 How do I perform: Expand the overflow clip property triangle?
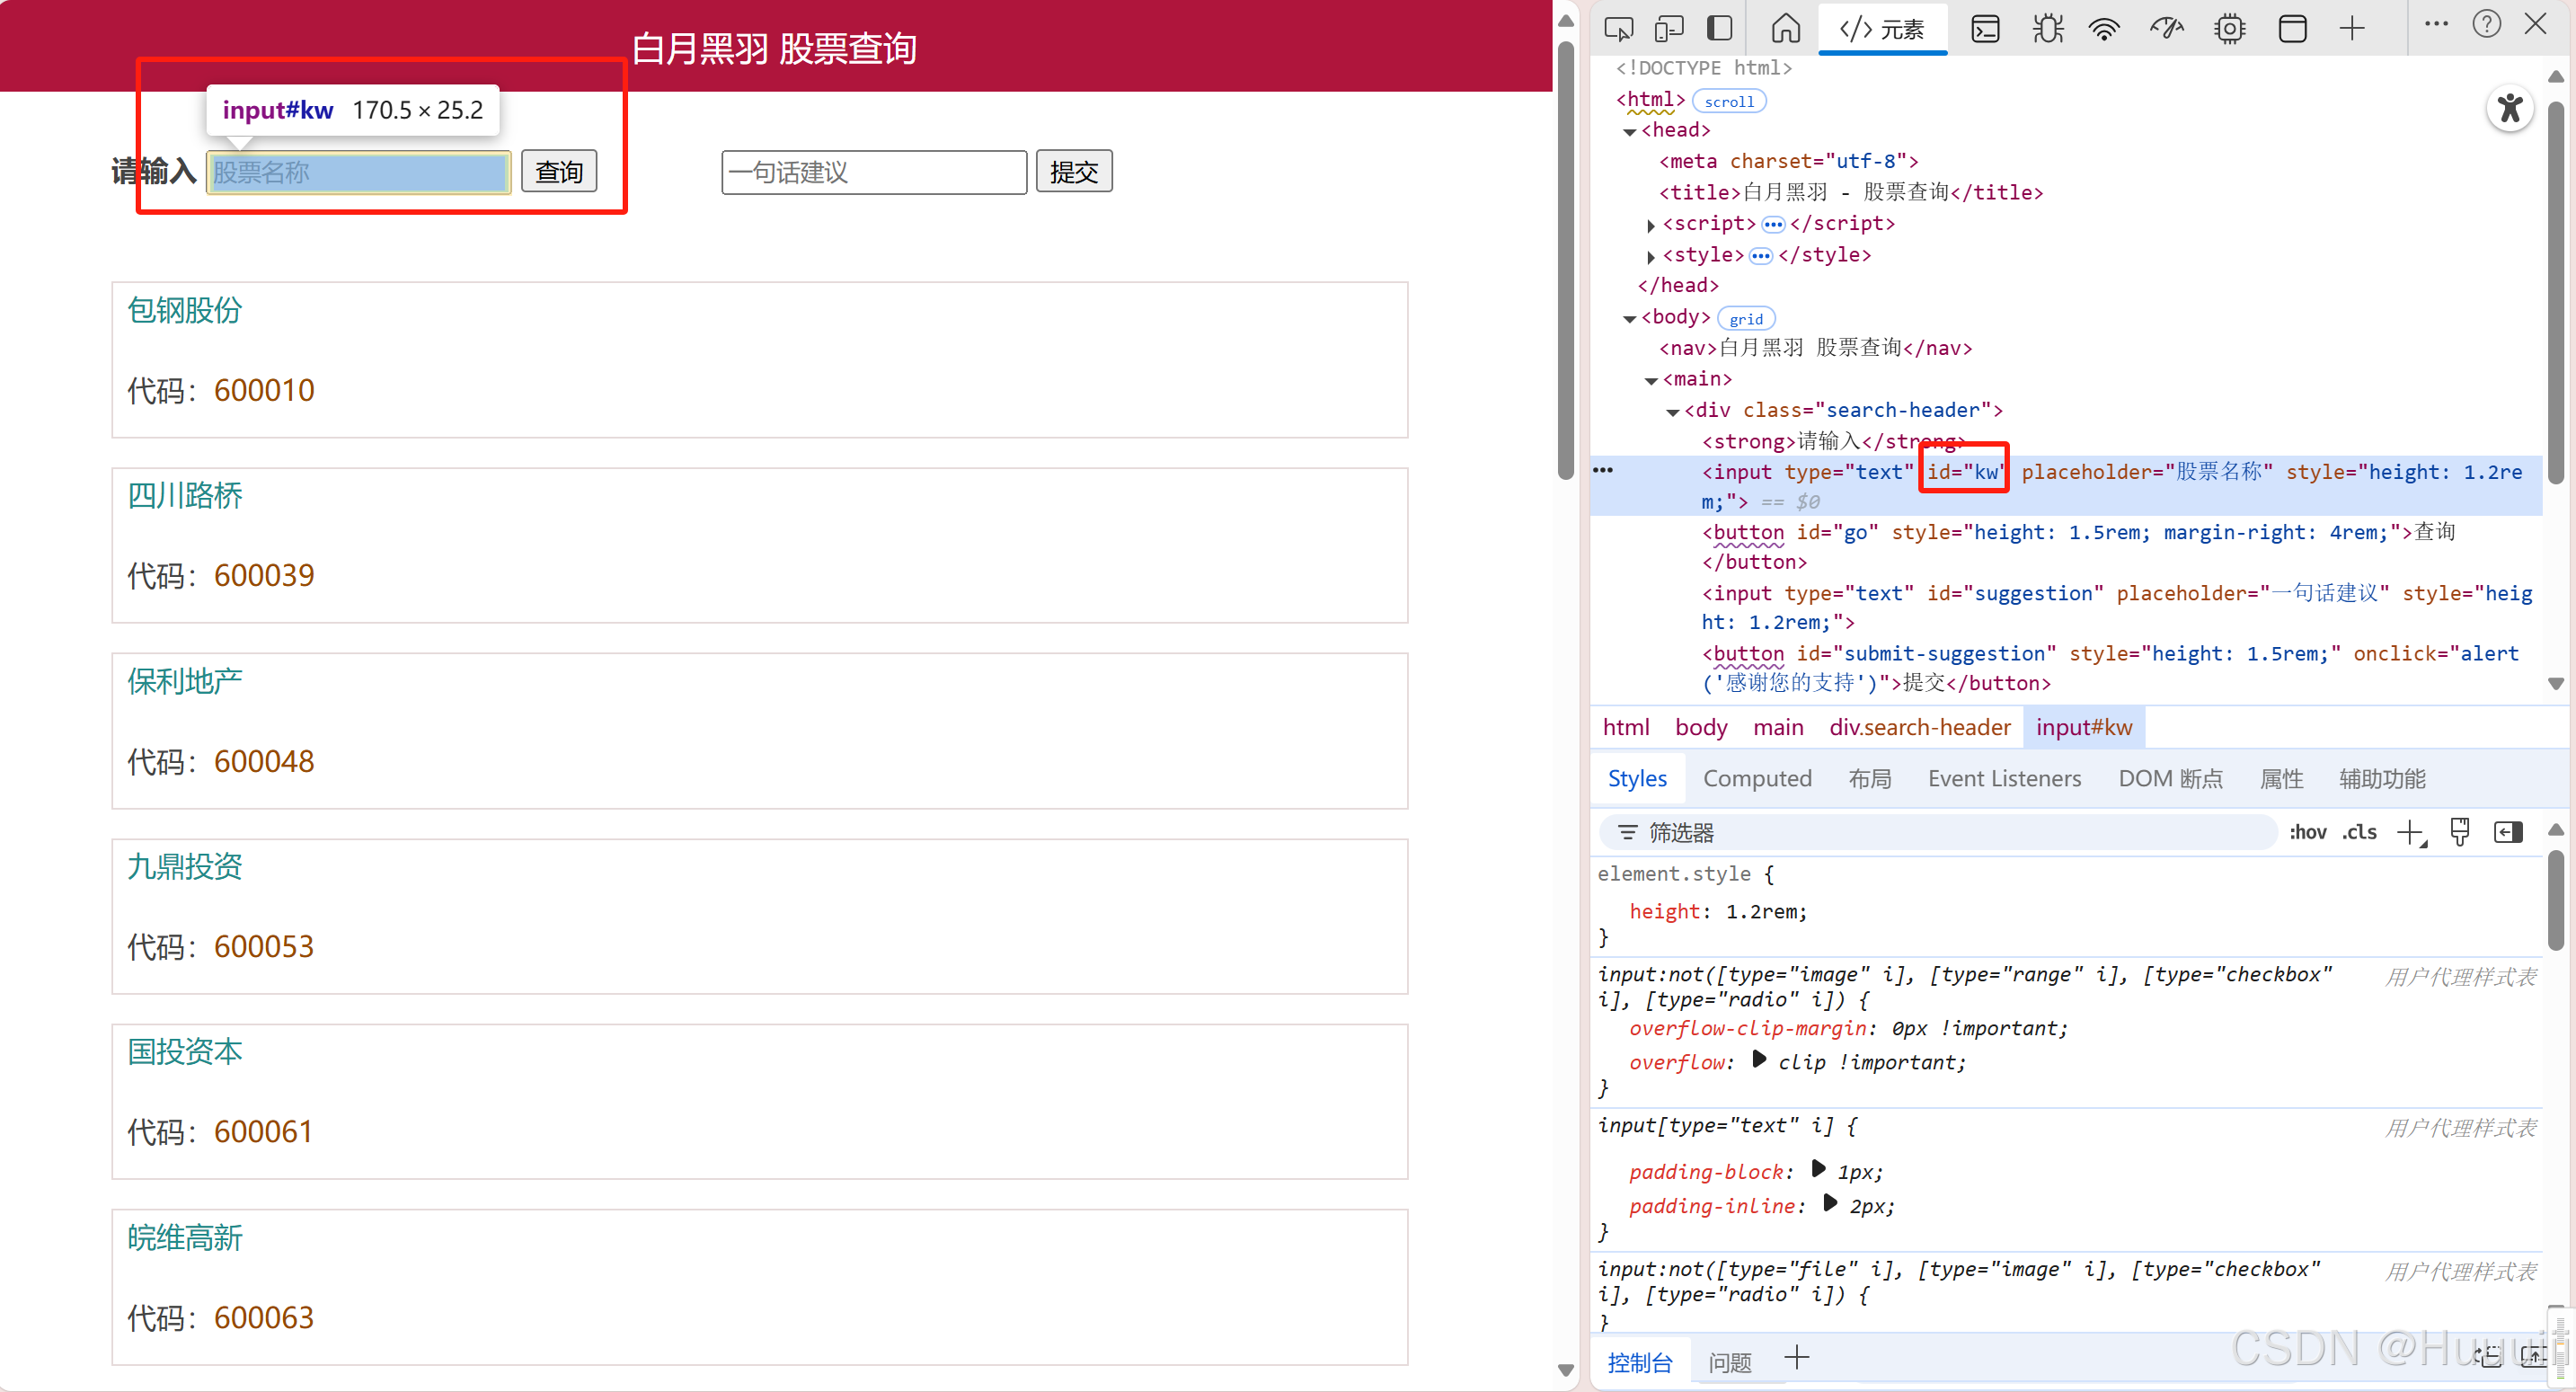[x=1759, y=1060]
